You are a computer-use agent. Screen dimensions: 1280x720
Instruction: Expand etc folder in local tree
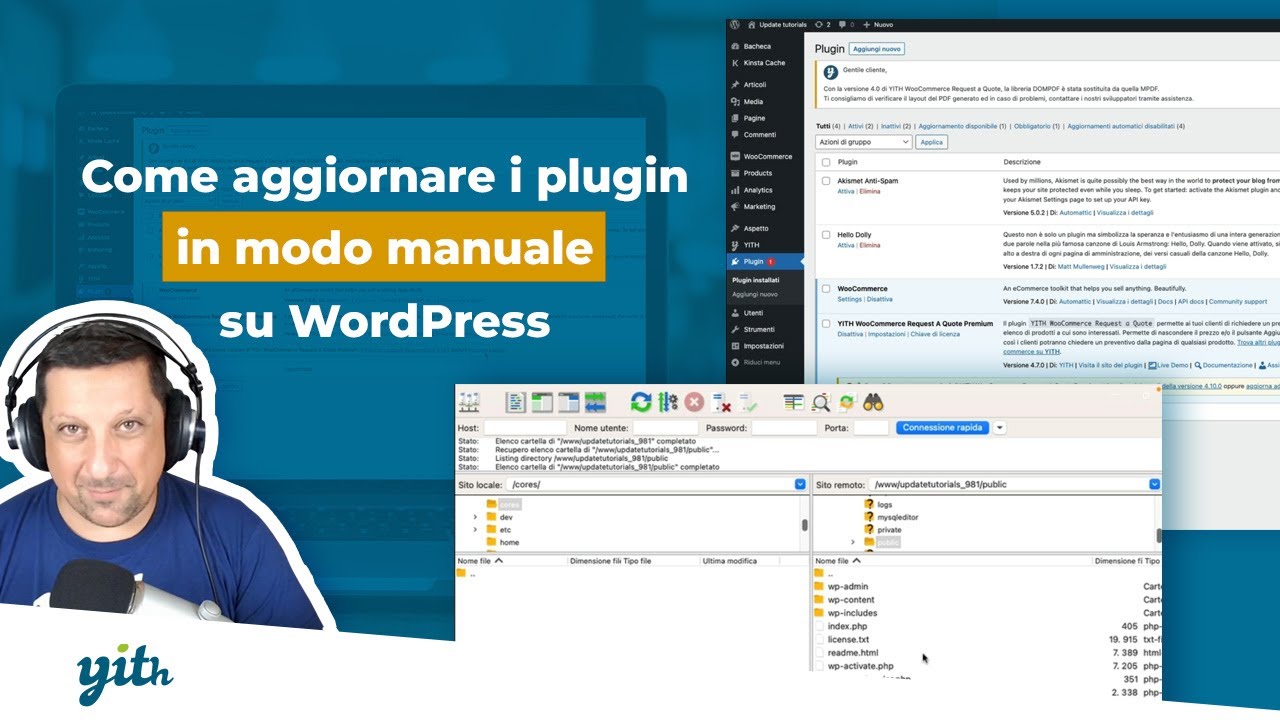tap(475, 530)
